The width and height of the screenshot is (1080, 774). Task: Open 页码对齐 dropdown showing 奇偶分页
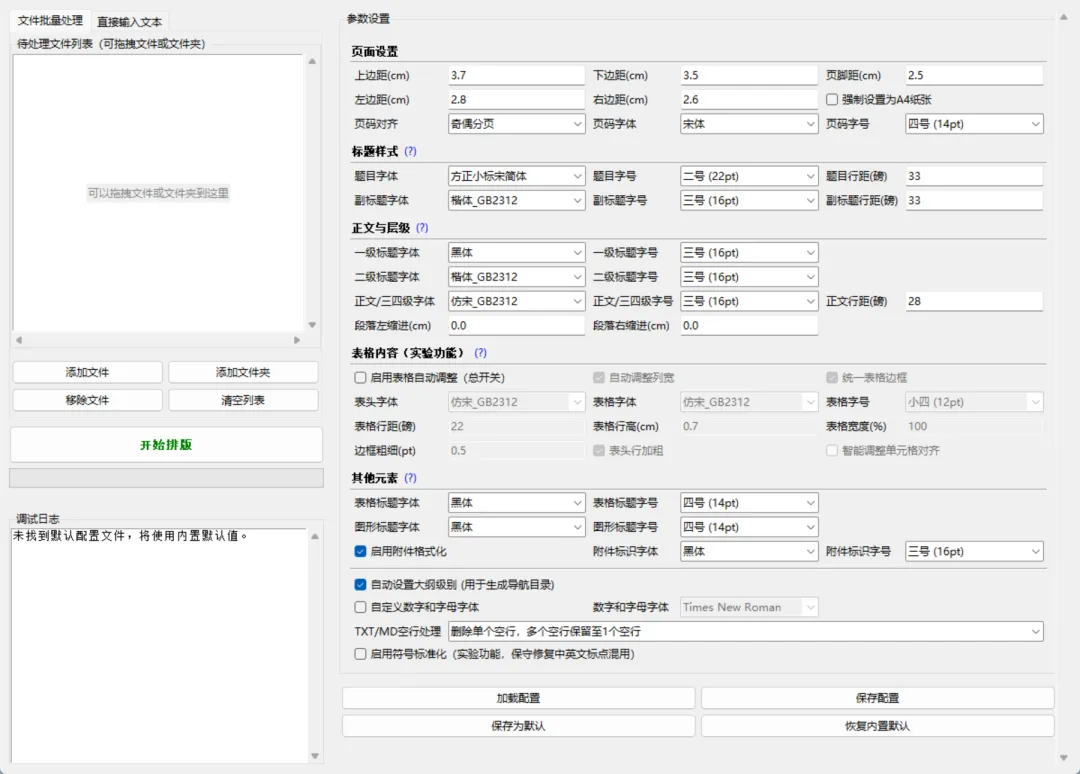517,124
